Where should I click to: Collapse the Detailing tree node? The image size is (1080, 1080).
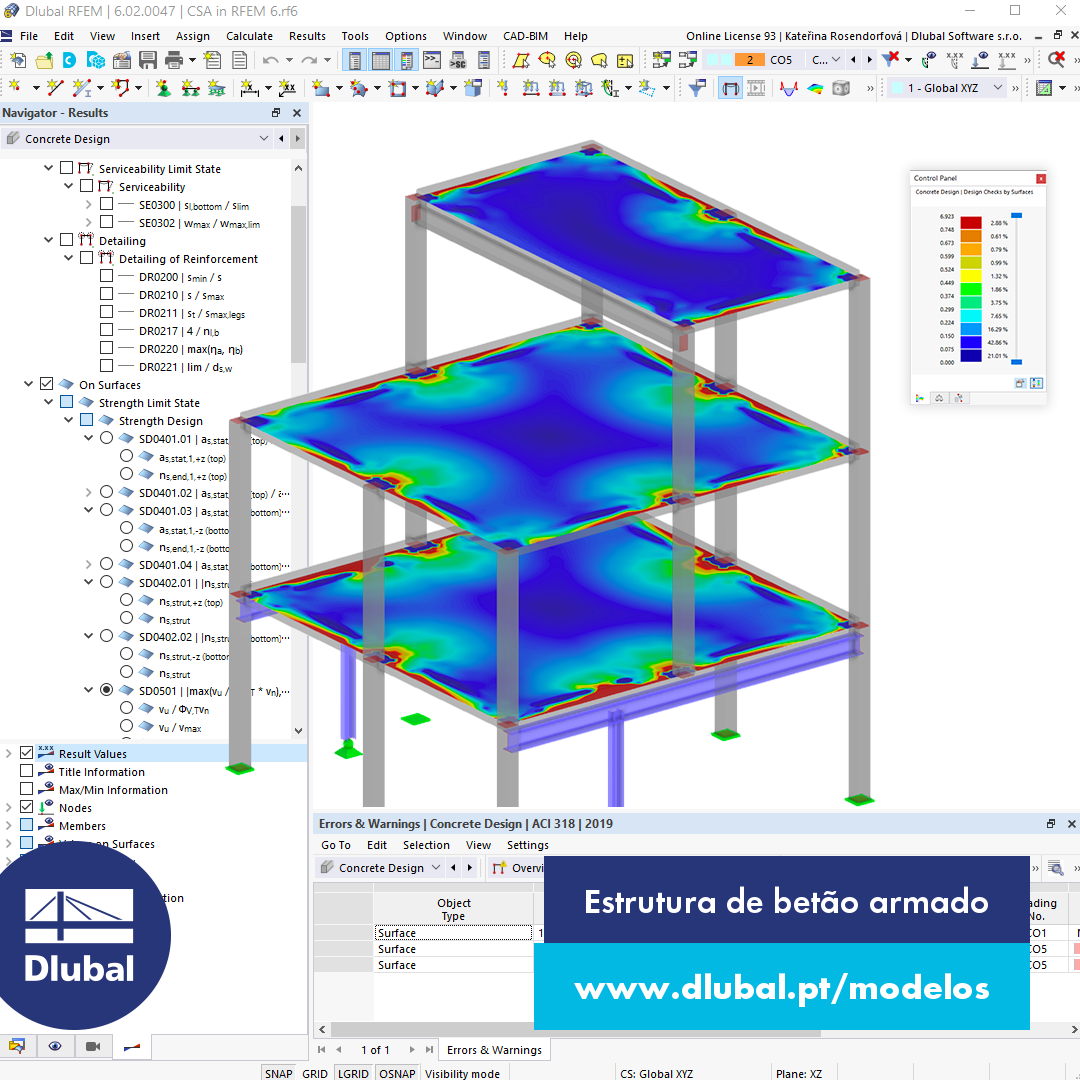tap(48, 240)
